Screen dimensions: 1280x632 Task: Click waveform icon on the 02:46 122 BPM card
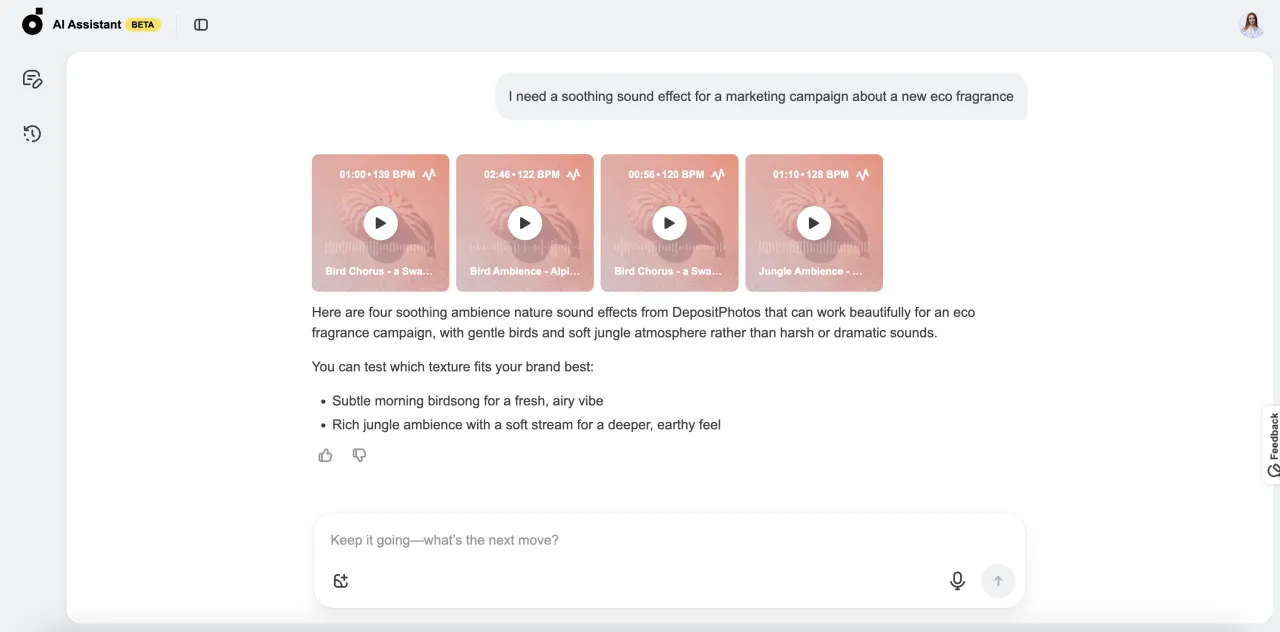[x=574, y=174]
